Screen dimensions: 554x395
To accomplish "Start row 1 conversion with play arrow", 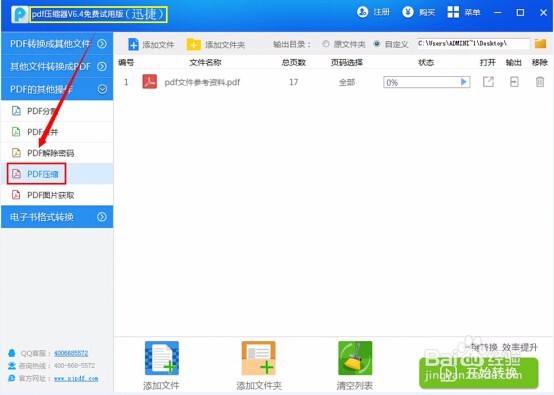I will 464,82.
